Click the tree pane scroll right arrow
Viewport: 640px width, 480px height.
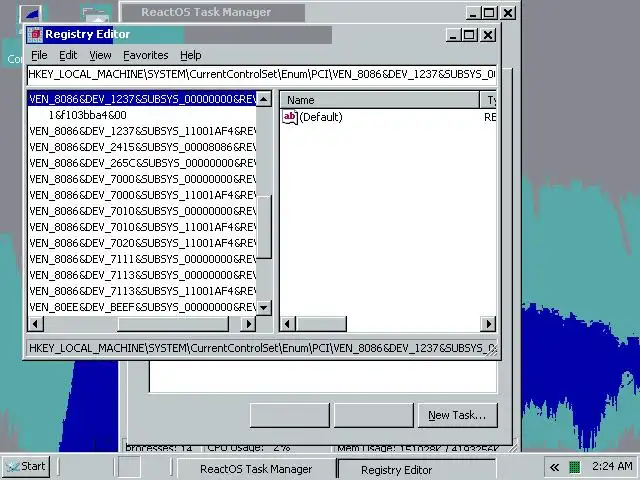(x=248, y=324)
